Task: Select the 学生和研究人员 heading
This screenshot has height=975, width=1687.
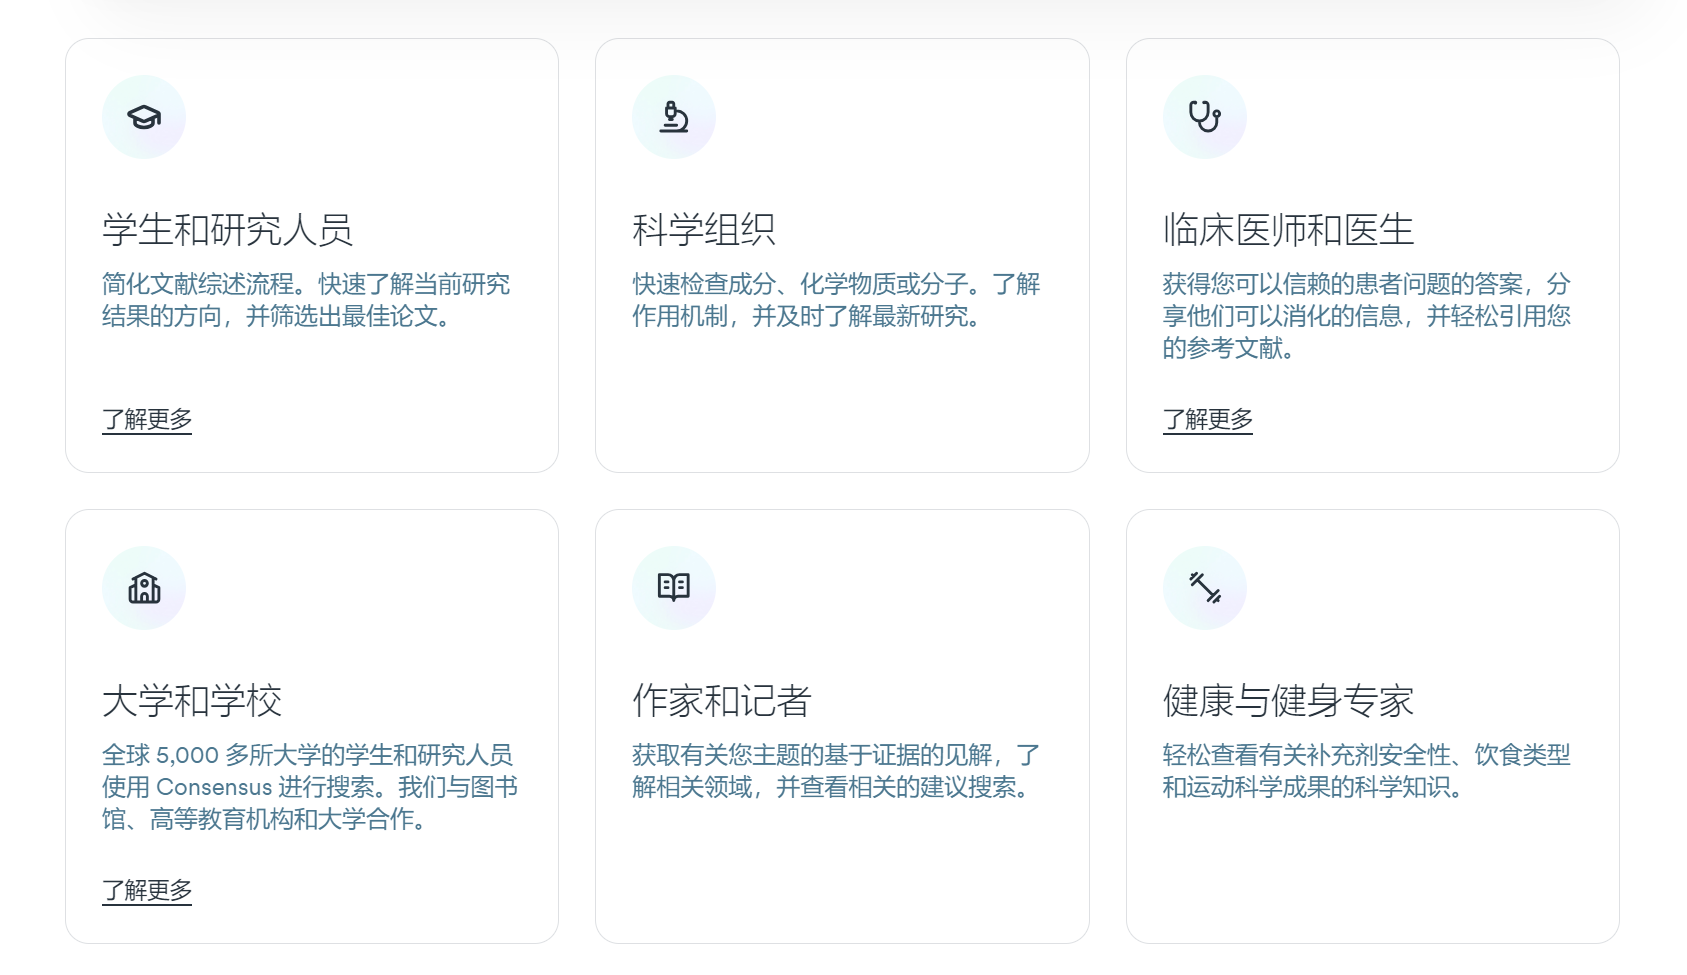Action: coord(227,230)
